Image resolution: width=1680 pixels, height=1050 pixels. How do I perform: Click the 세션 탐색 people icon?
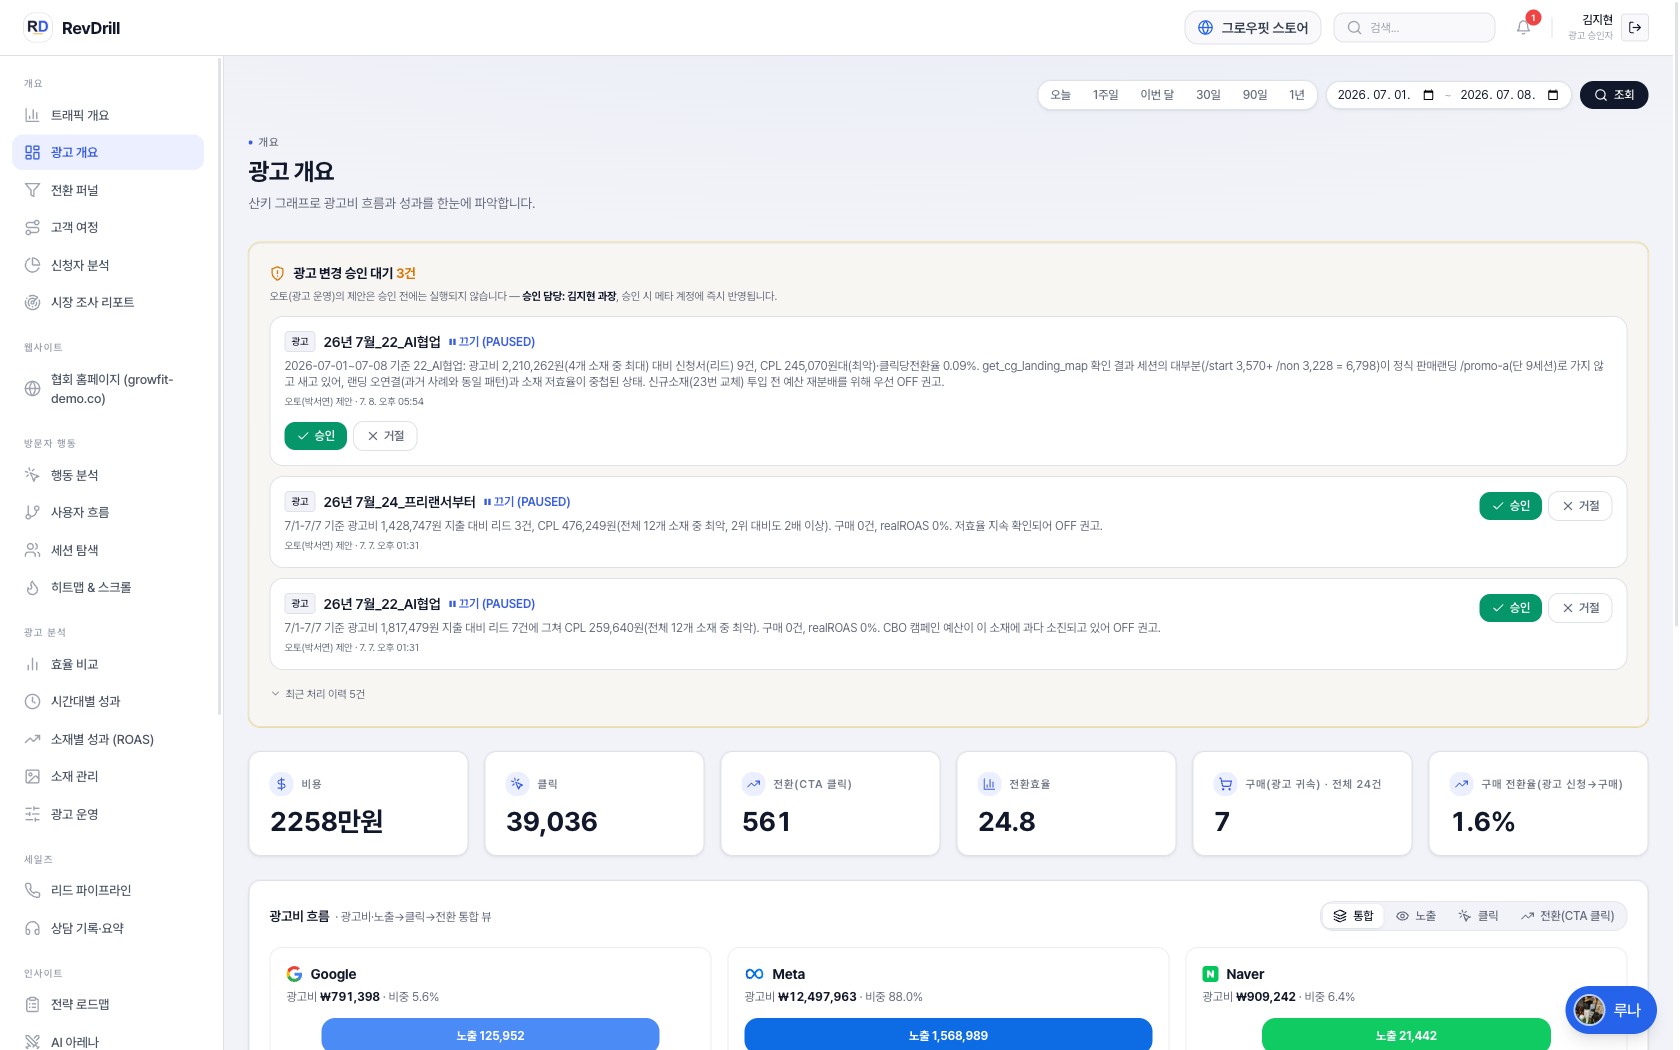coord(32,550)
